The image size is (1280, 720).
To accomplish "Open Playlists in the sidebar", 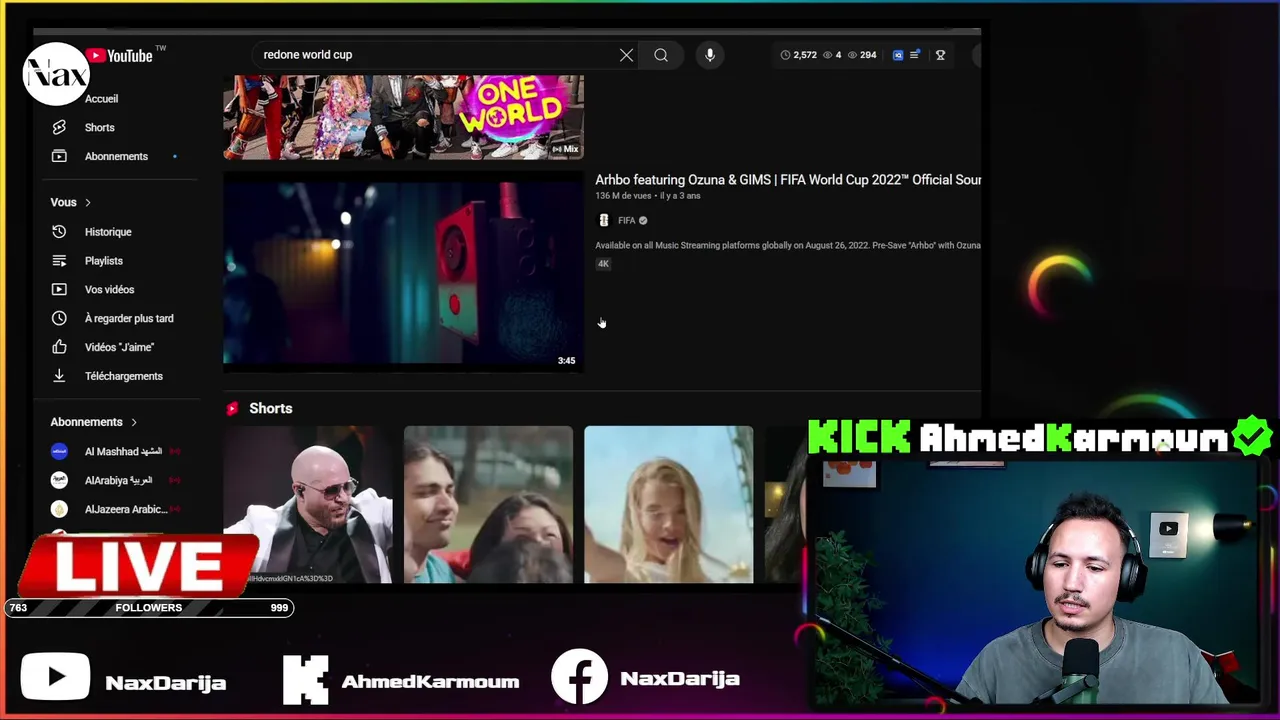I will [104, 261].
